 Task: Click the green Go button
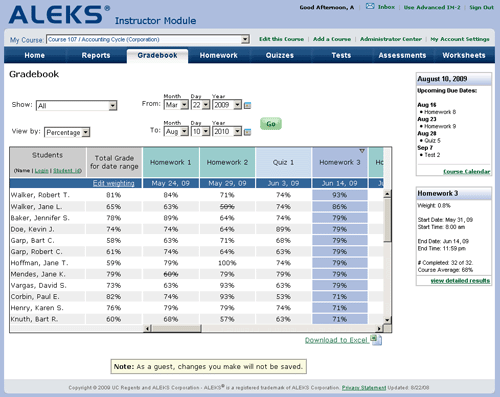point(271,124)
